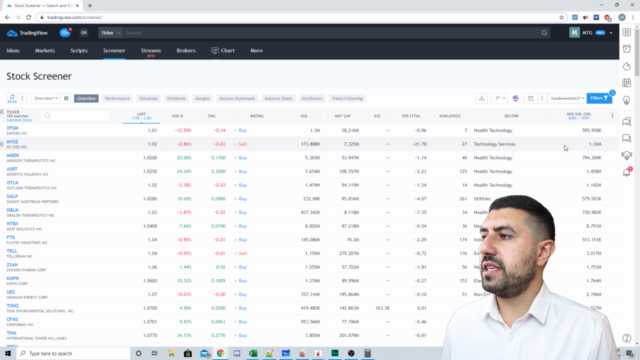The width and height of the screenshot is (640, 360).
Task: Select the Balance Sheet tab
Action: click(x=278, y=98)
